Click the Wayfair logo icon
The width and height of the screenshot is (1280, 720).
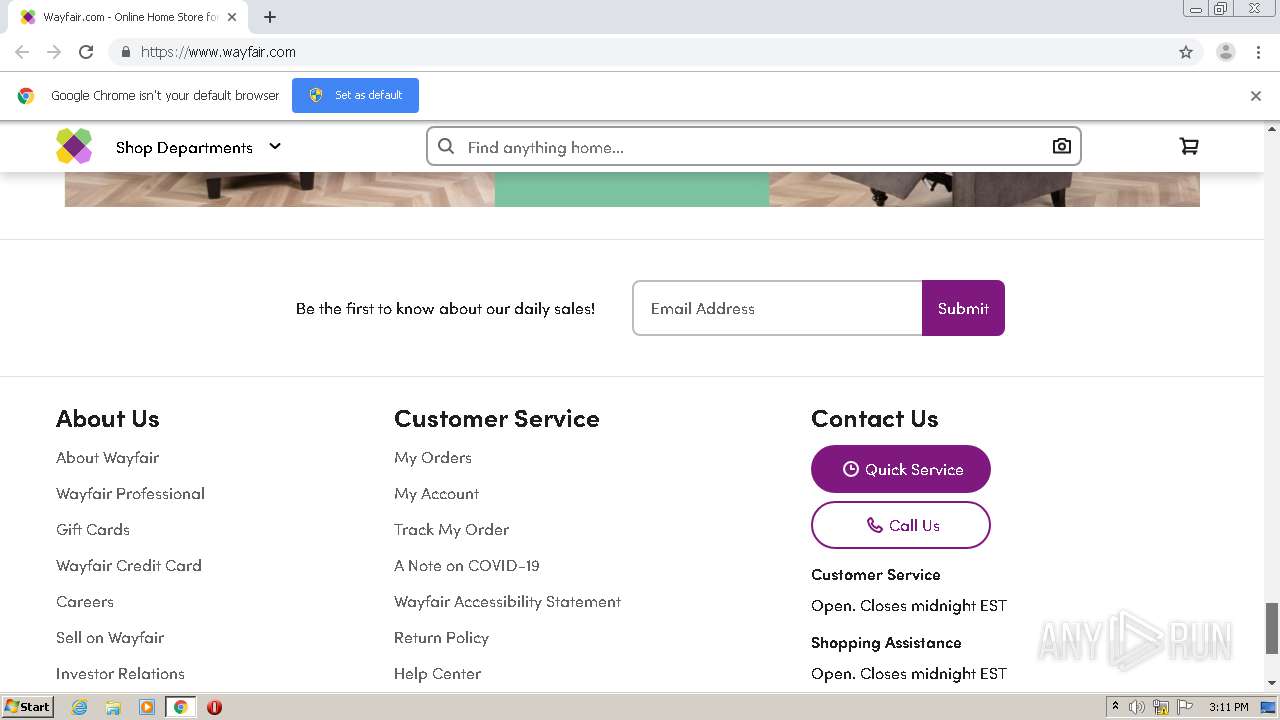[74, 146]
